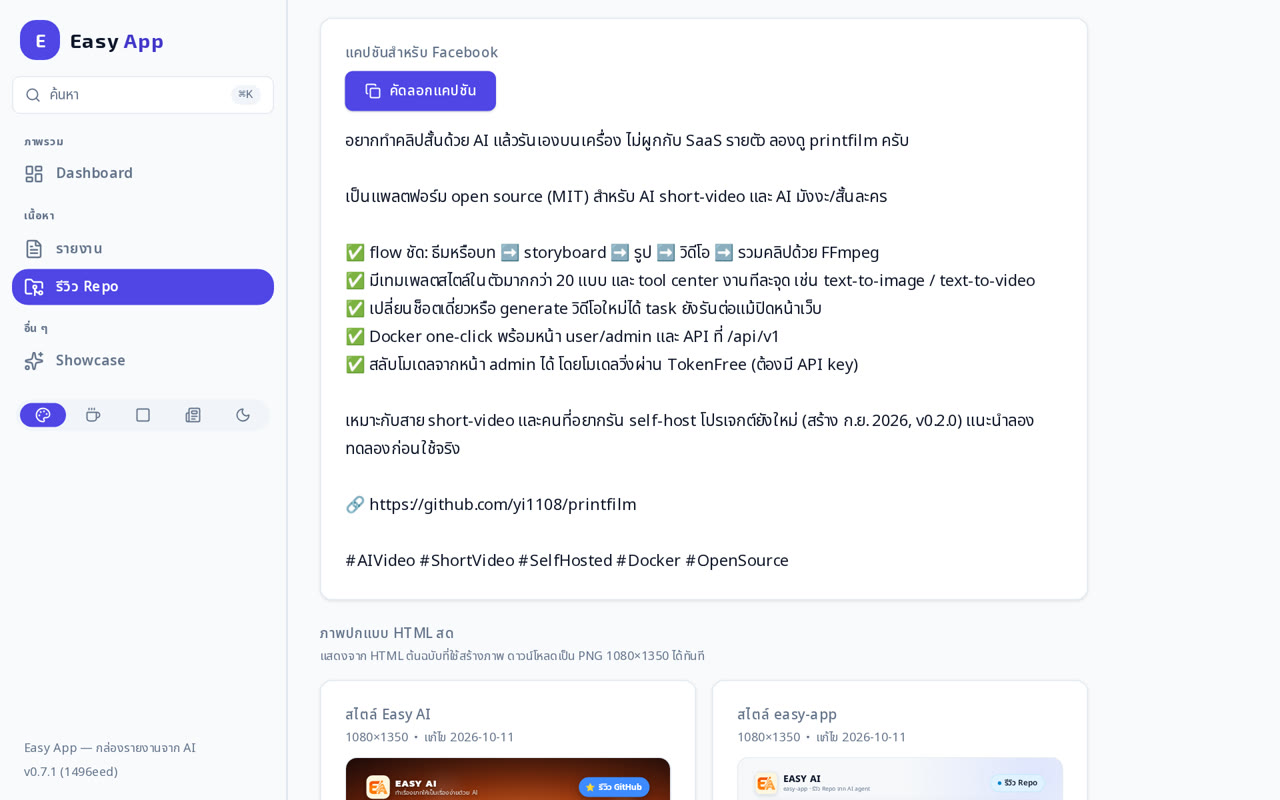
Task: Click the line about open source (MIT)
Action: coord(616,196)
